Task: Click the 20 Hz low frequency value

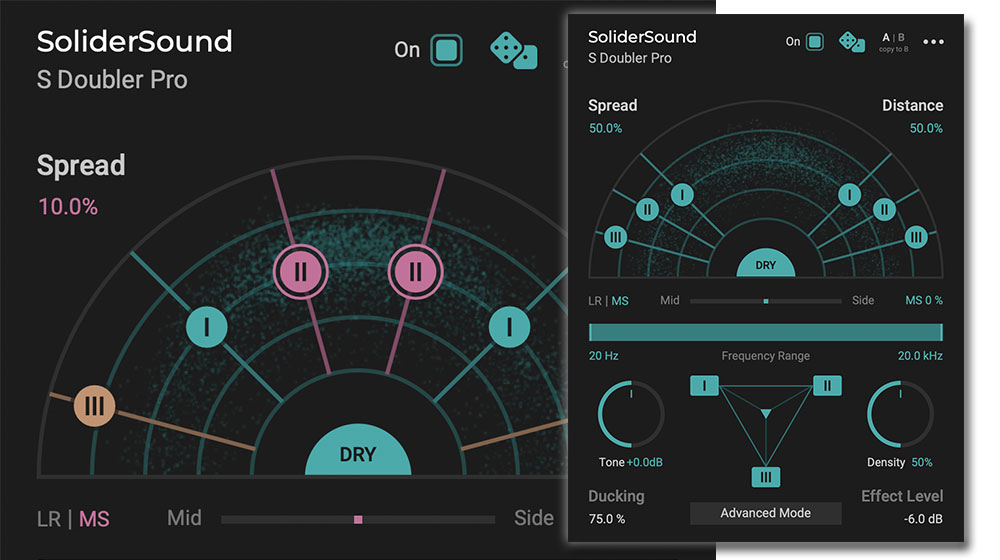Action: point(603,356)
